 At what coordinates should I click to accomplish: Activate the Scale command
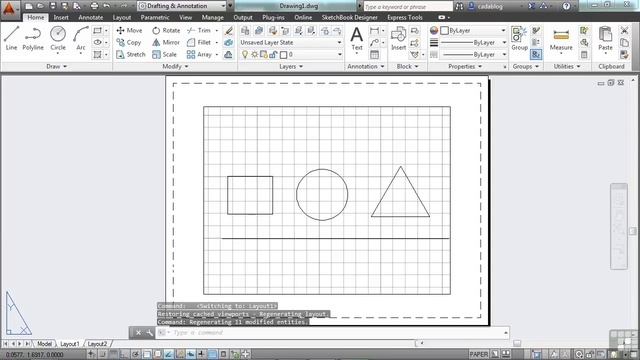[164, 54]
